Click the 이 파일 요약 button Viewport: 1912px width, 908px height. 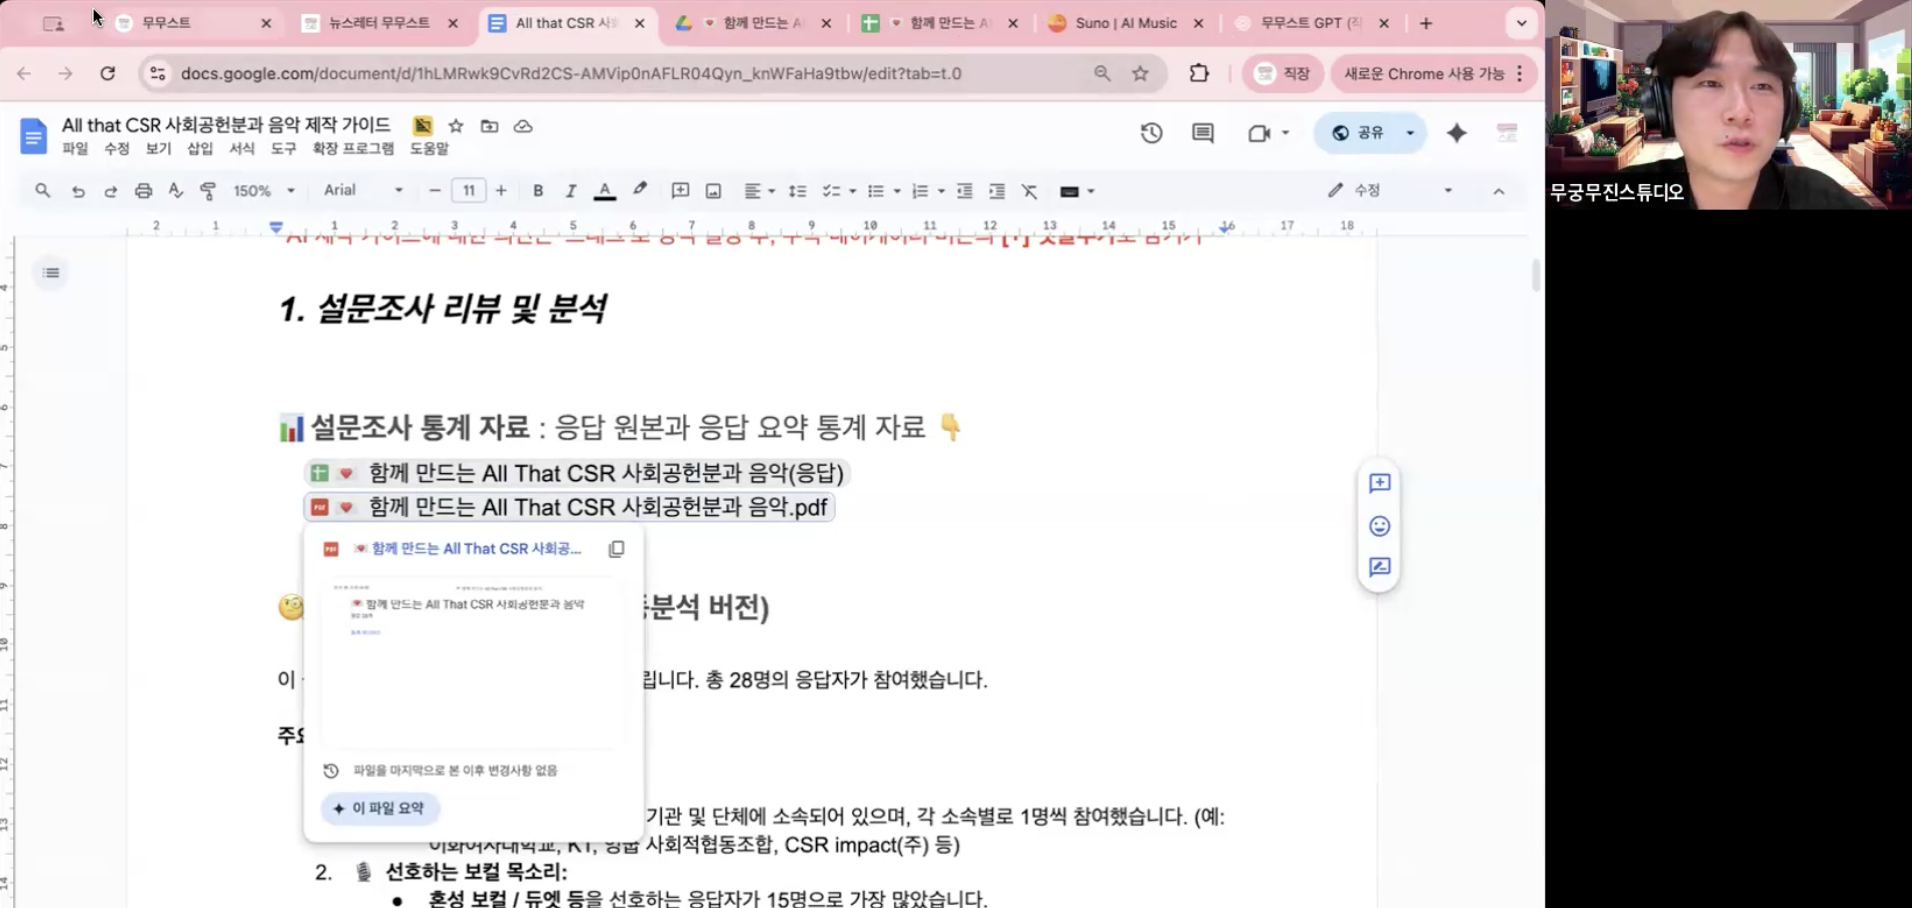(x=379, y=808)
